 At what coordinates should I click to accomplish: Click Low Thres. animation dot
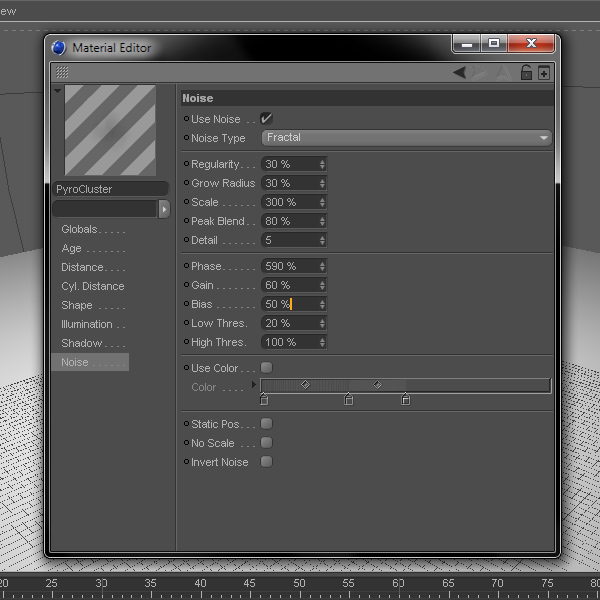click(186, 323)
